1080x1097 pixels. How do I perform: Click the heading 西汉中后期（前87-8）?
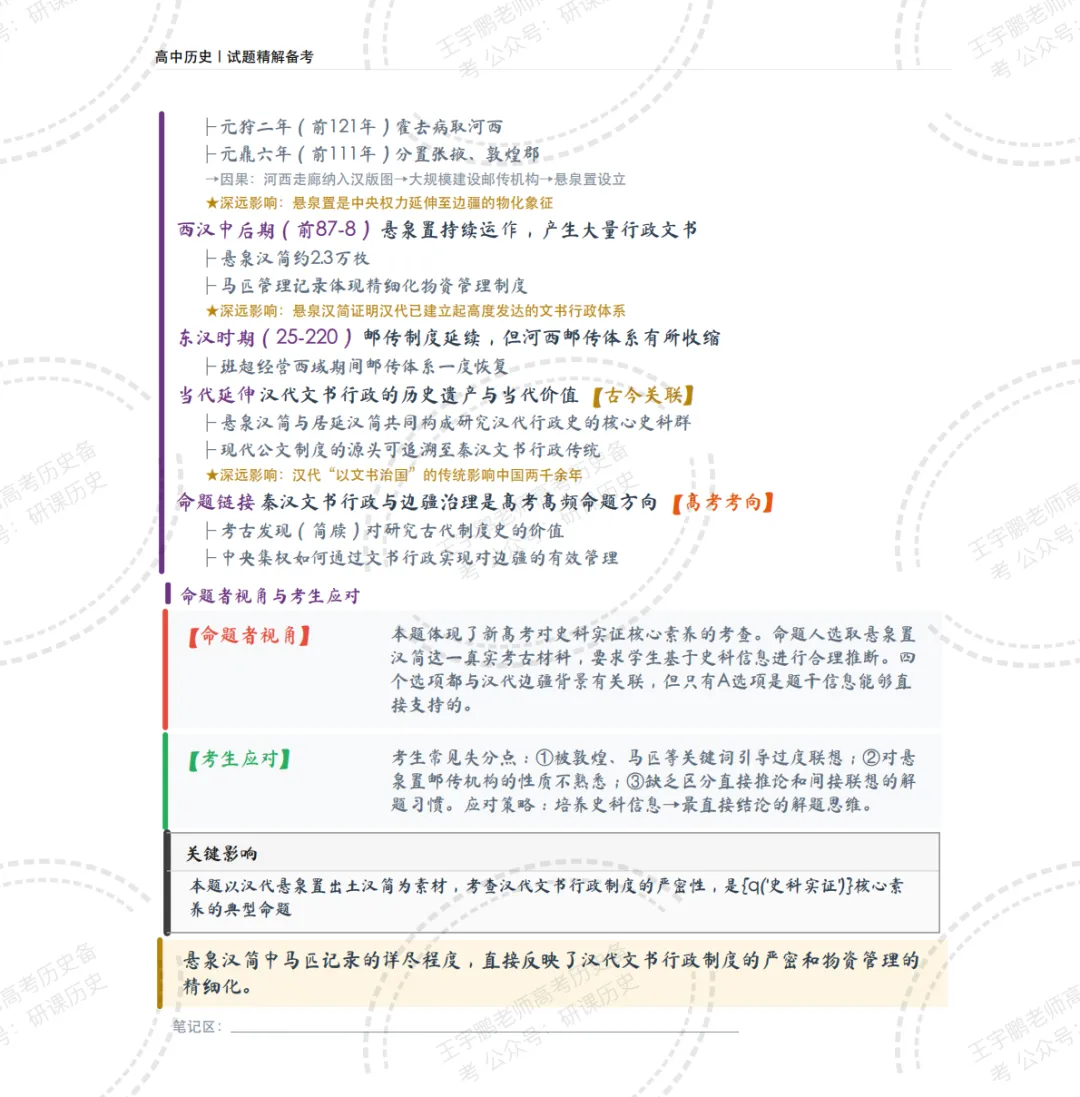click(x=273, y=229)
